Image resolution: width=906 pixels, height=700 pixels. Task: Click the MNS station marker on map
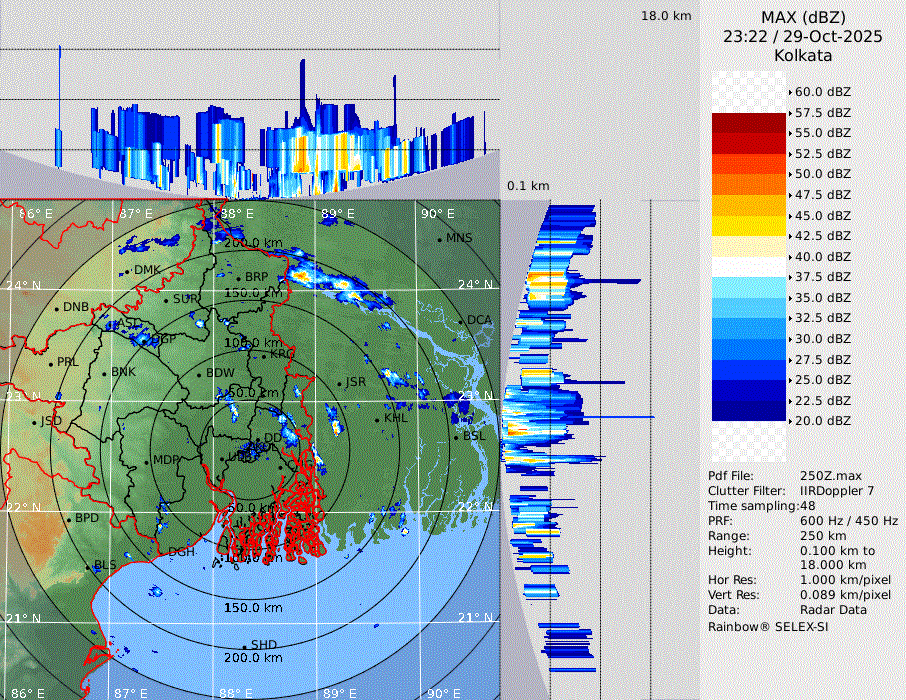click(439, 239)
